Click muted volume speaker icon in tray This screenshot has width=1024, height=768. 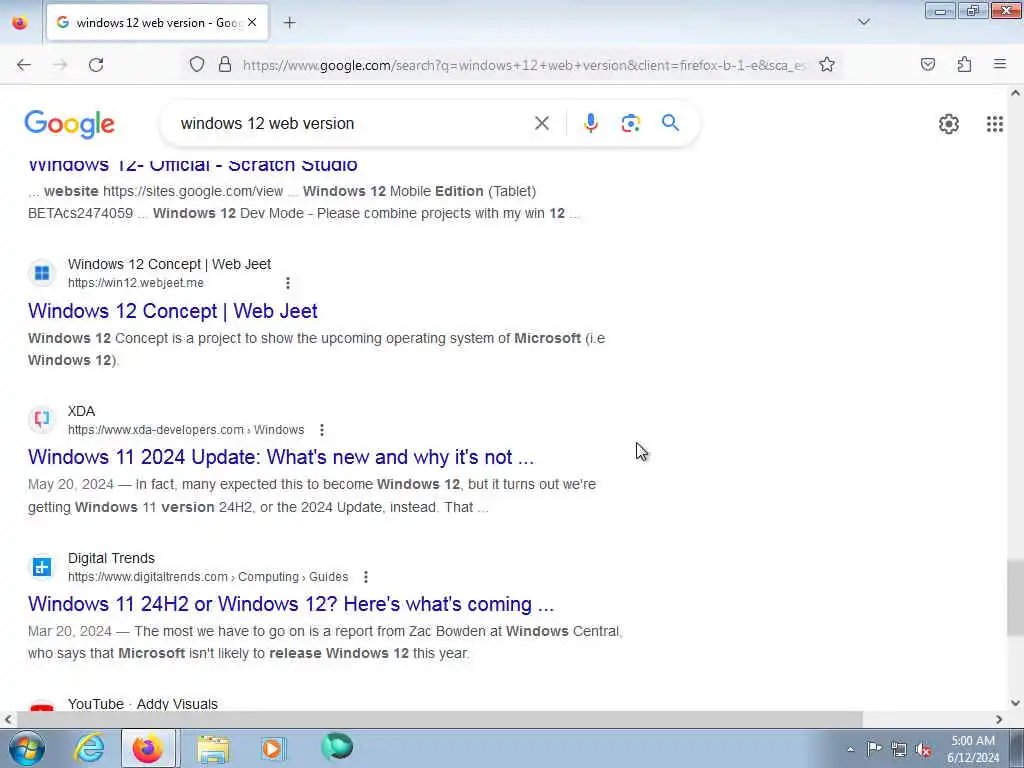[923, 749]
